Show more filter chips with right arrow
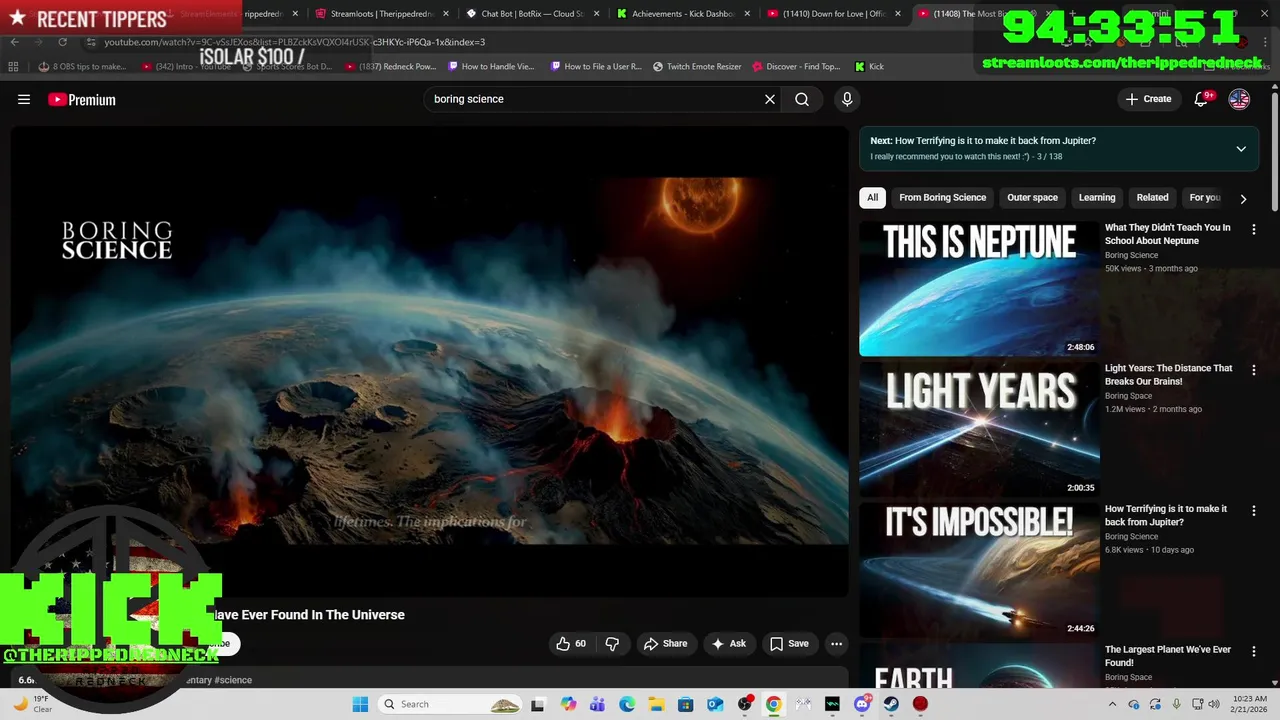Screen dimensions: 1280x720 click(1243, 198)
